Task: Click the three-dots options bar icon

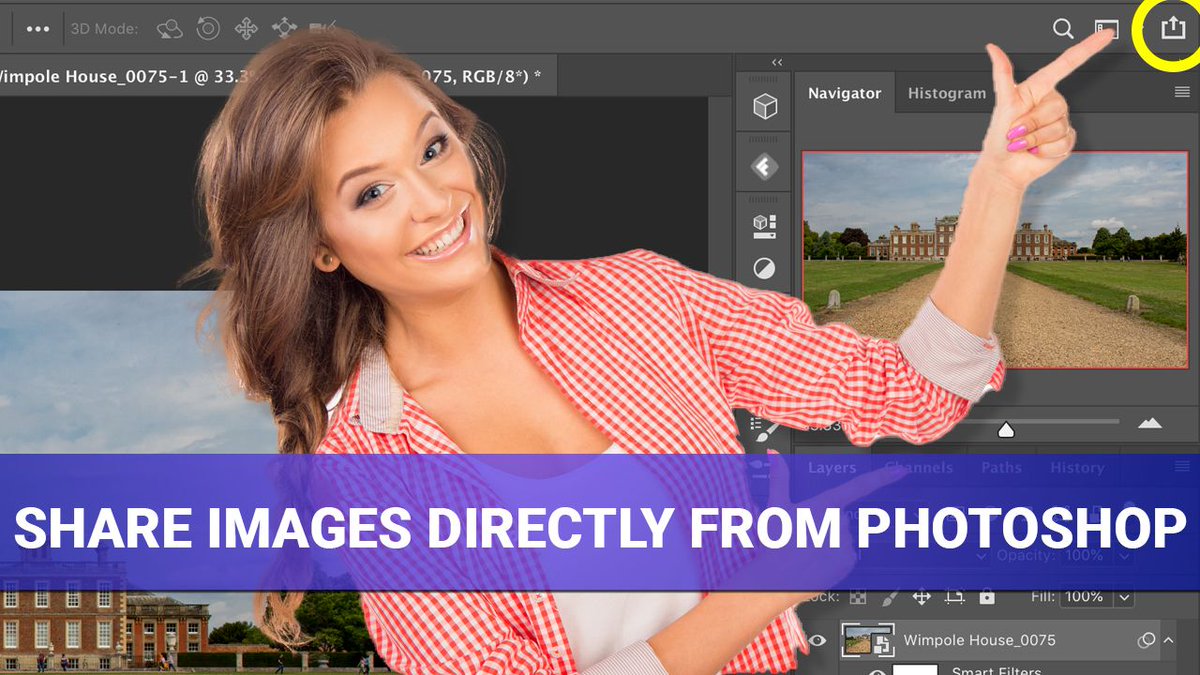Action: click(38, 29)
